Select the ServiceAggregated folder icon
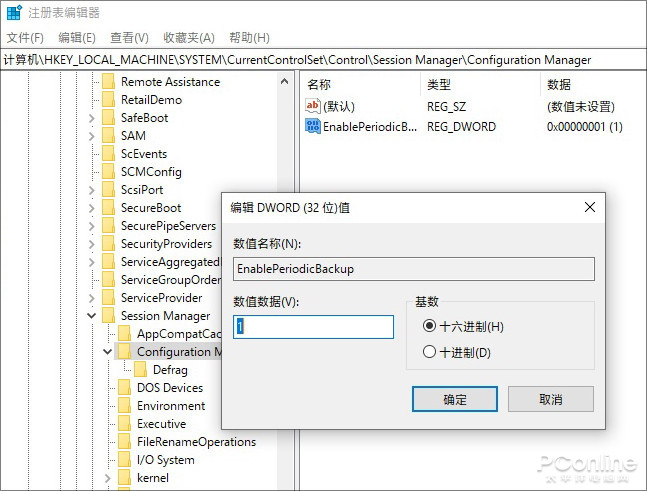 pos(109,262)
